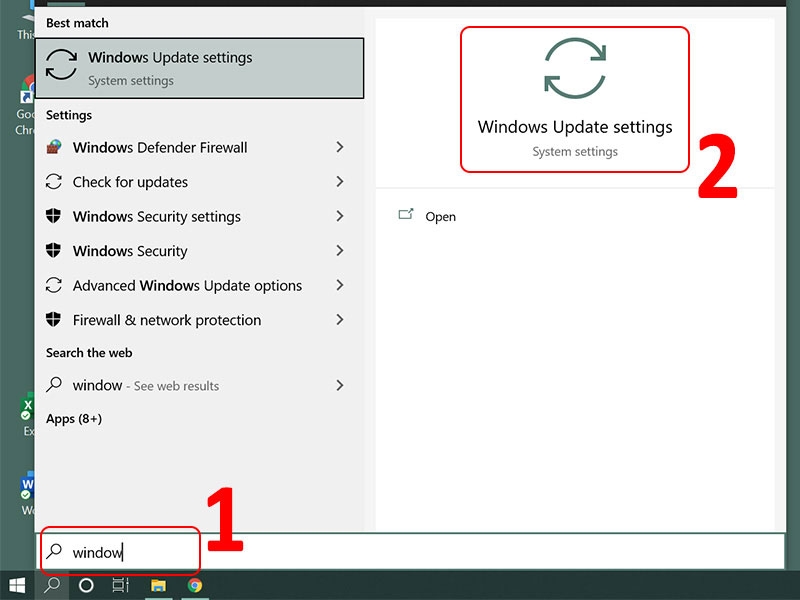This screenshot has height=600, width=800.
Task: Click the Word desktop shortcut icon
Action: (x=27, y=486)
